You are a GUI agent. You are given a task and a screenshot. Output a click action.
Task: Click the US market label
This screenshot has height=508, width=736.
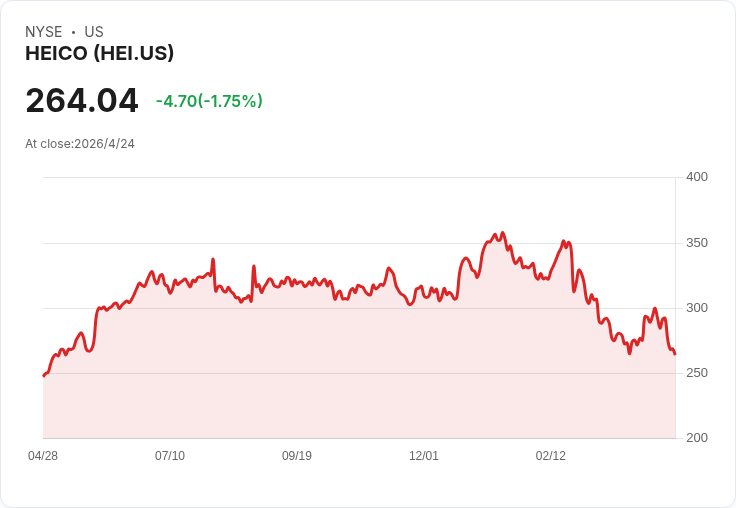94,32
